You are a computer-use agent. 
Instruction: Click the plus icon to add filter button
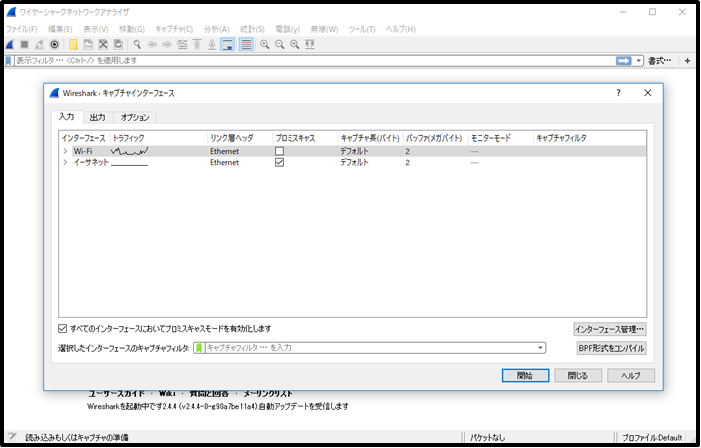687,61
